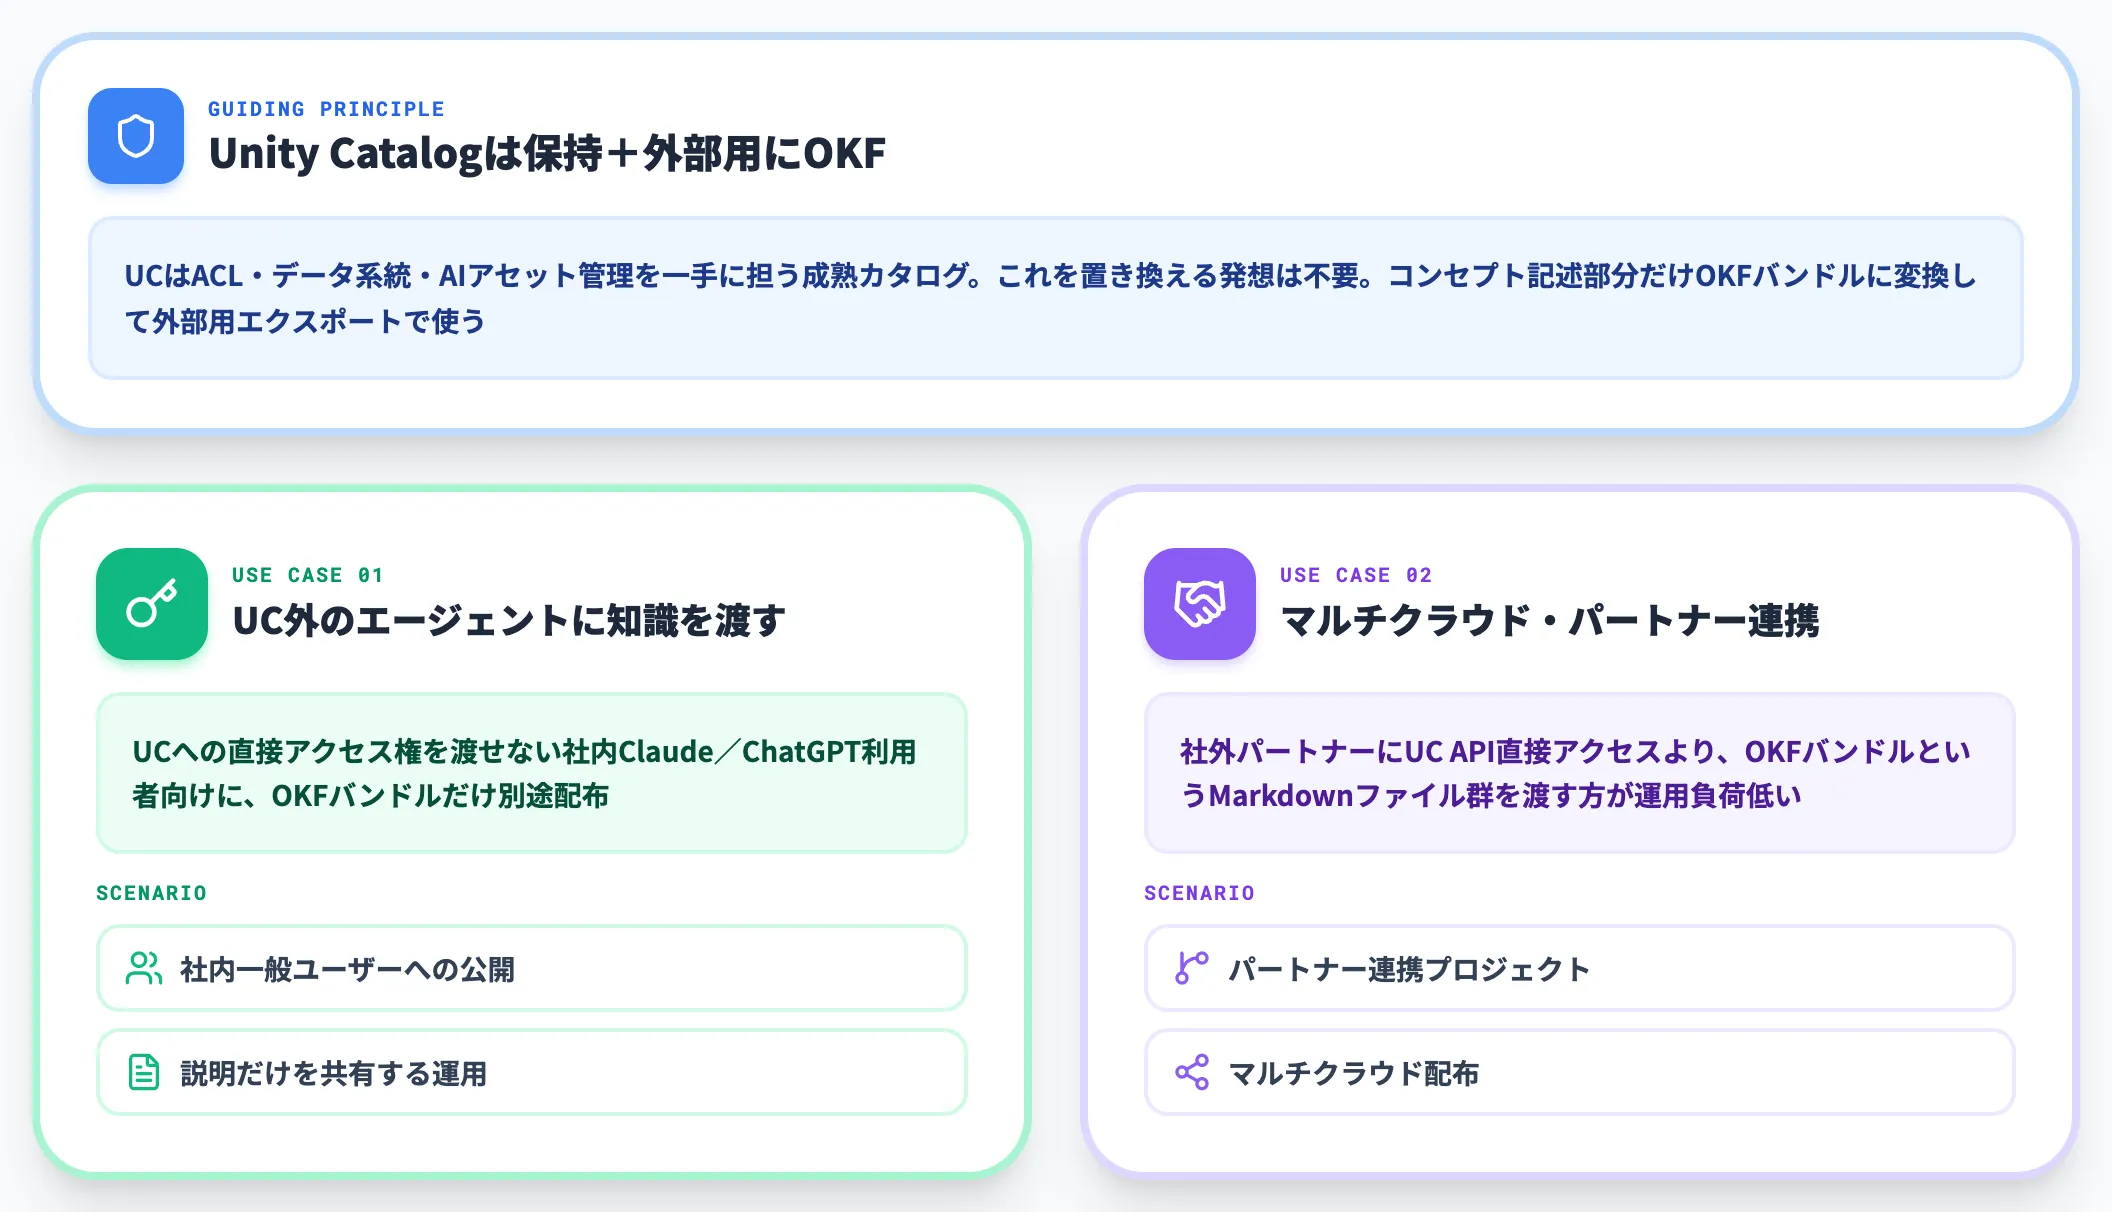The height and width of the screenshot is (1212, 2112).
Task: Click the heading Unity Catalogは保持＋外部用にOKF
Action: [547, 153]
